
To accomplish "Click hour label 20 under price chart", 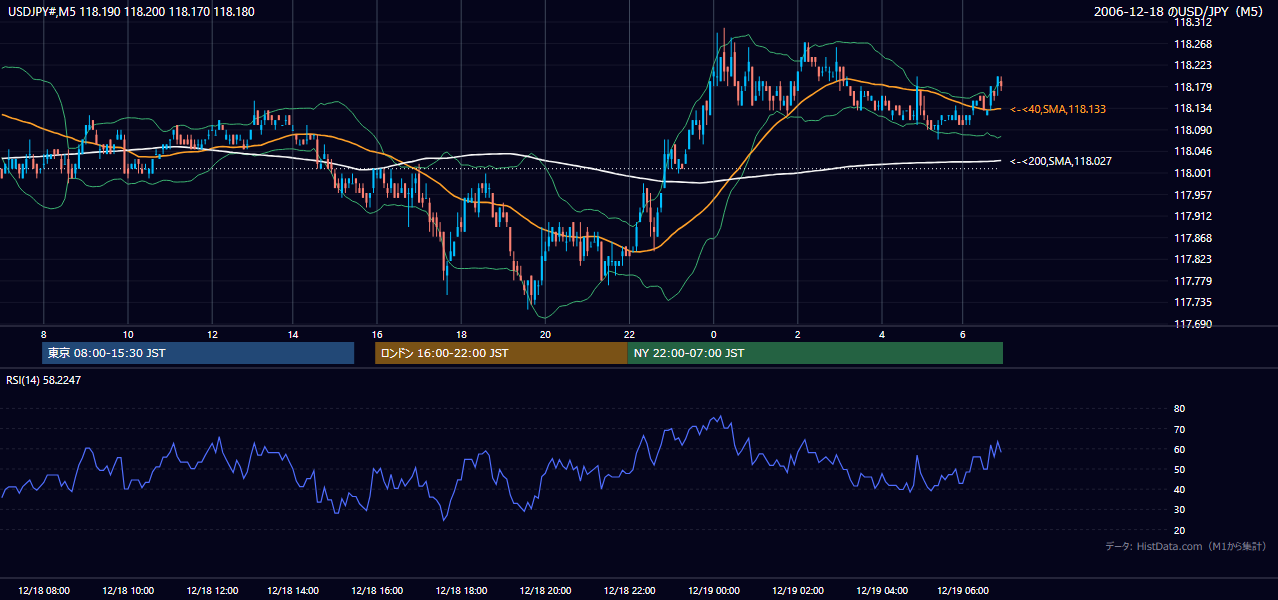I will (x=545, y=334).
